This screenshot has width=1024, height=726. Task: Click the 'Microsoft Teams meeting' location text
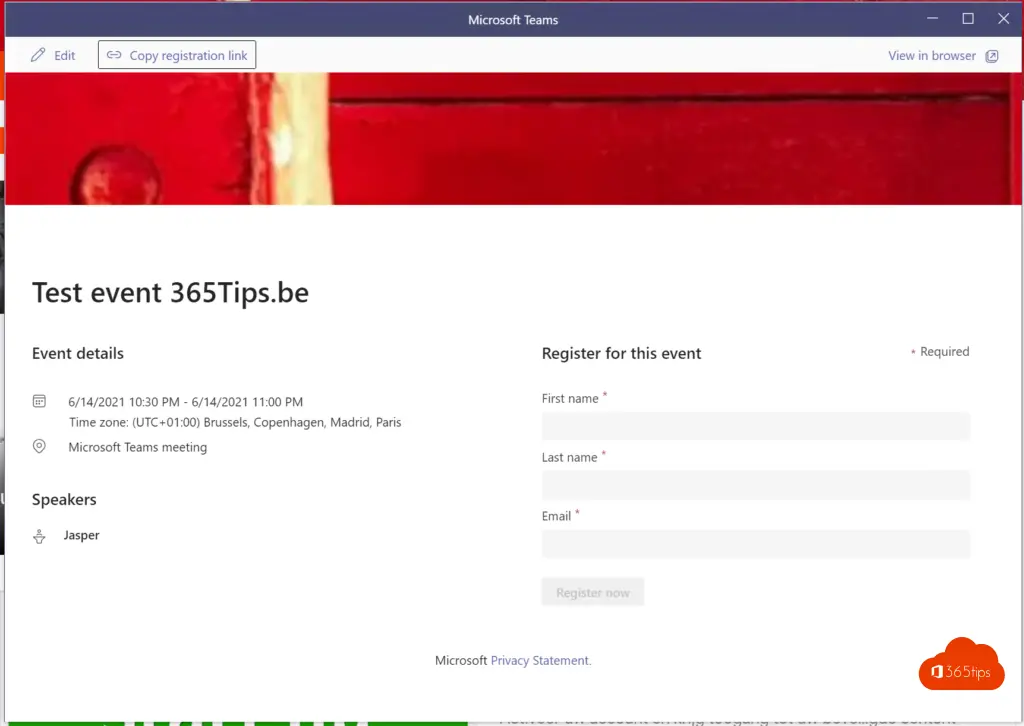[138, 447]
